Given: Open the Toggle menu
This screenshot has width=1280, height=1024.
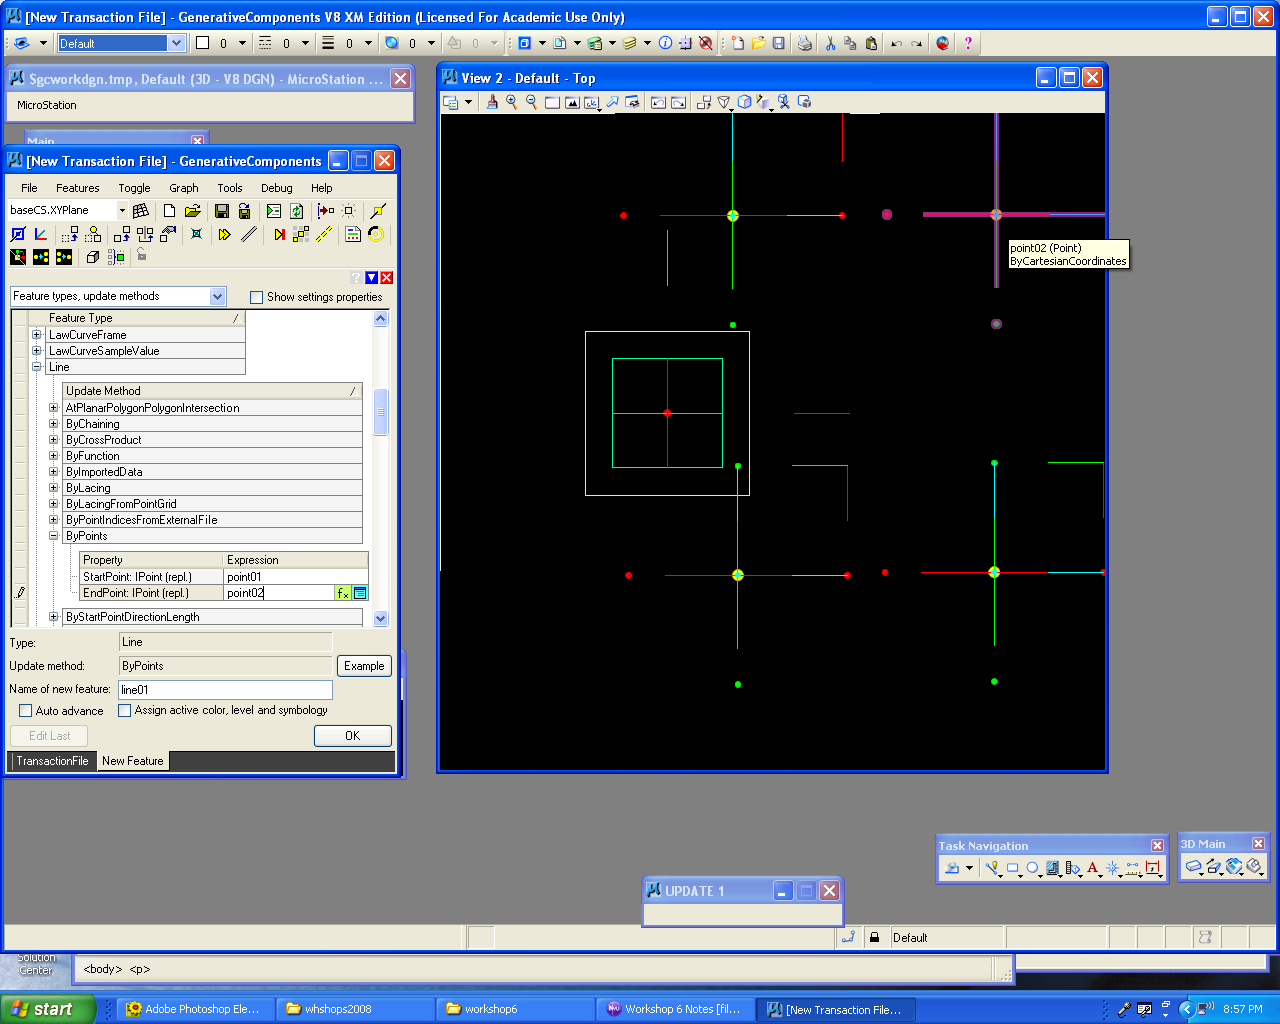Looking at the screenshot, I should click(134, 188).
